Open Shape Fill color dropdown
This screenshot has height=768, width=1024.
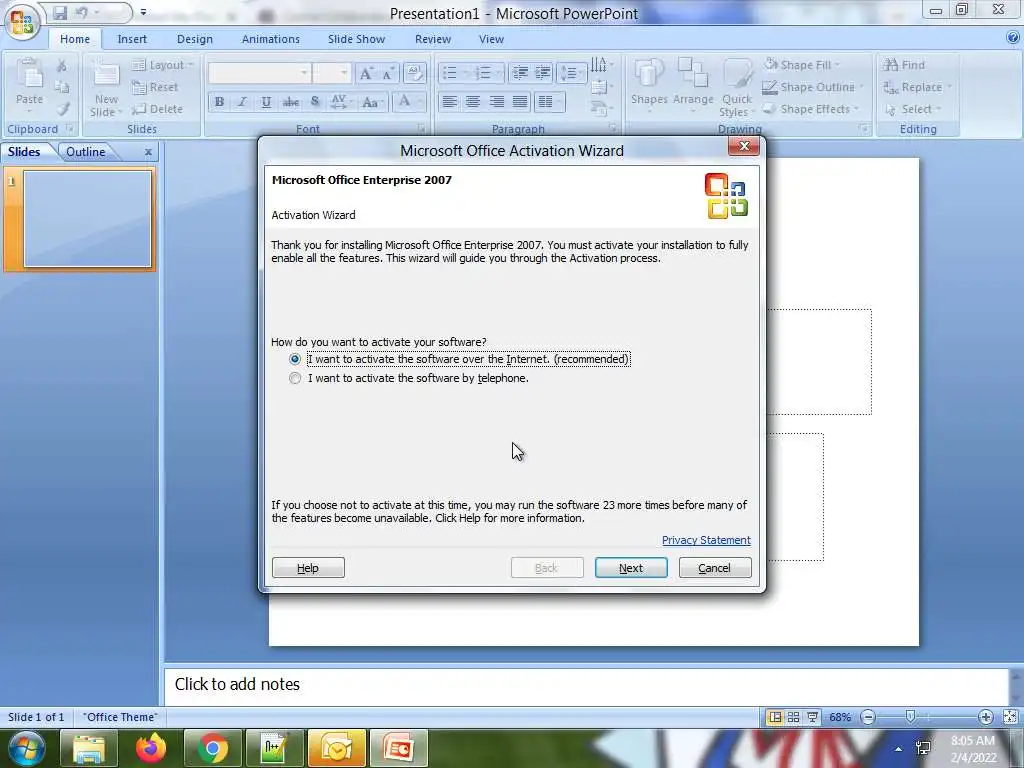(x=801, y=65)
